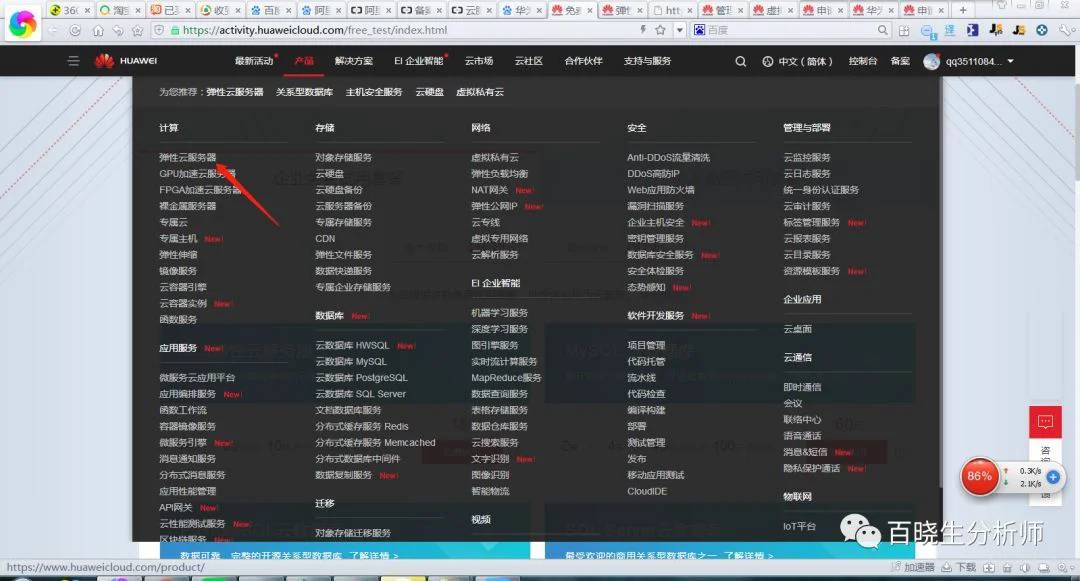Image resolution: width=1080 pixels, height=581 pixels.
Task: Open the 云数据库 PostgreSQL link
Action: pyautogui.click(x=362, y=377)
